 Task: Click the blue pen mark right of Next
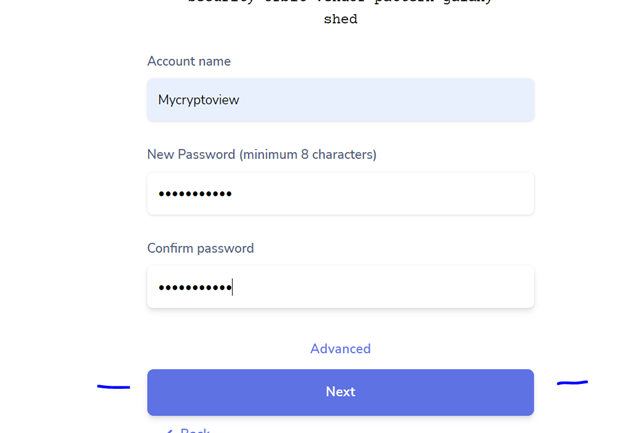click(572, 382)
